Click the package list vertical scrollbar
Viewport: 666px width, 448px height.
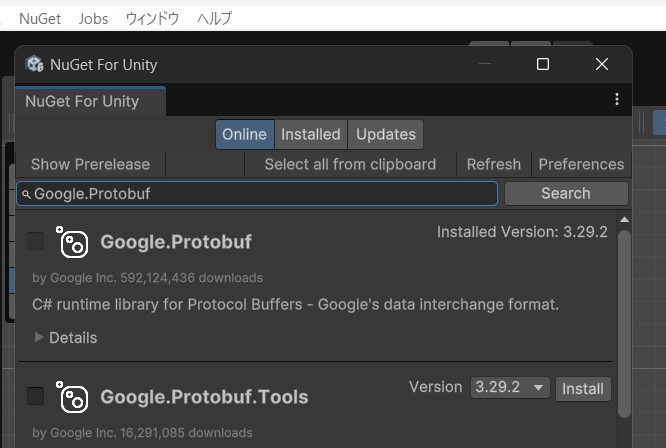coord(624,324)
